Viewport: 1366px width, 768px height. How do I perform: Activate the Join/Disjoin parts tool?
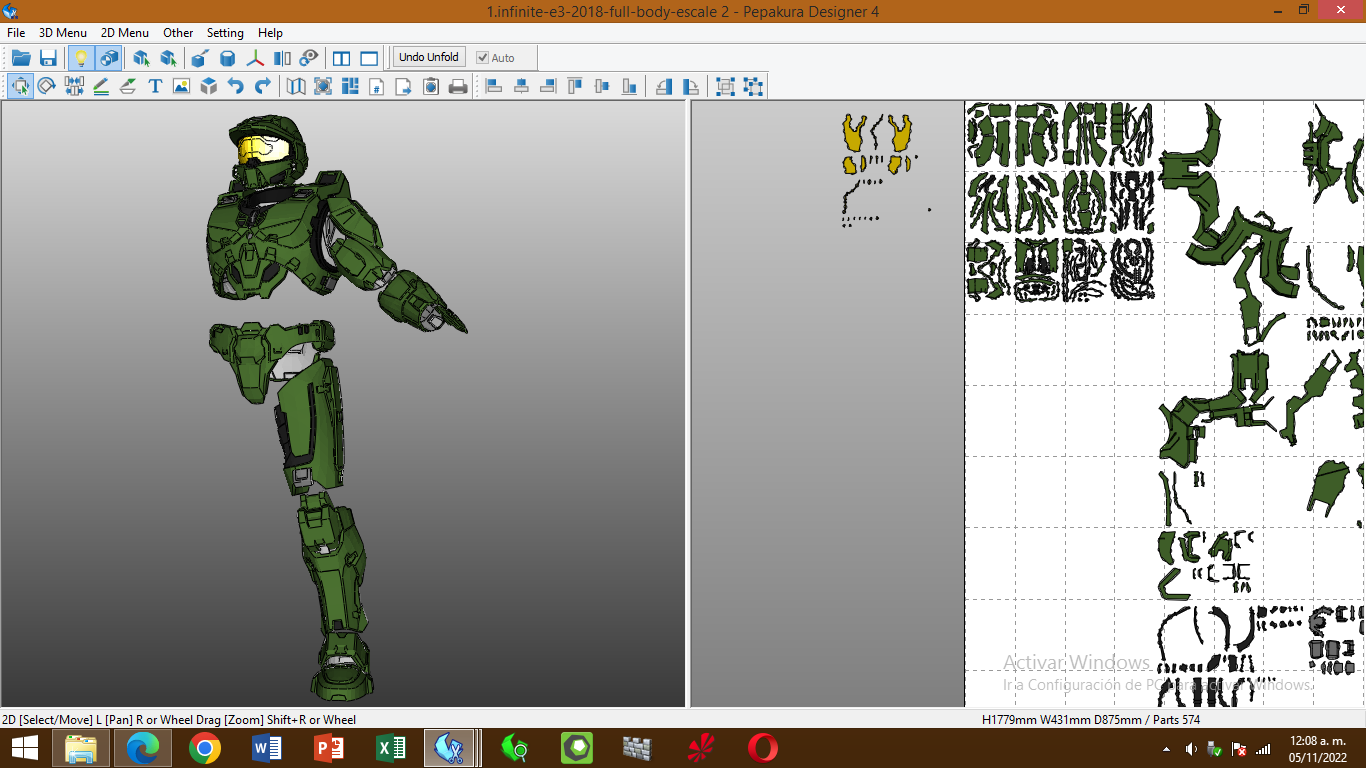(x=74, y=87)
